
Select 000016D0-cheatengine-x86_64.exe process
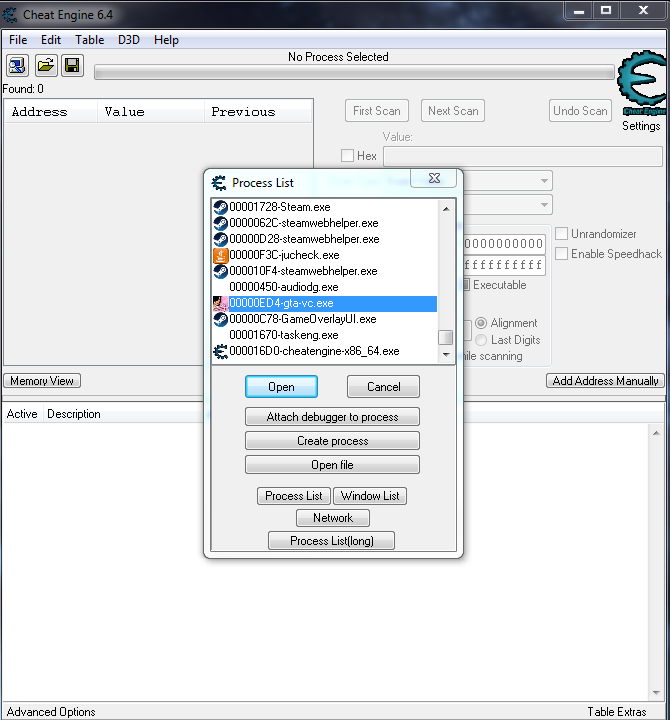pyautogui.click(x=324, y=351)
